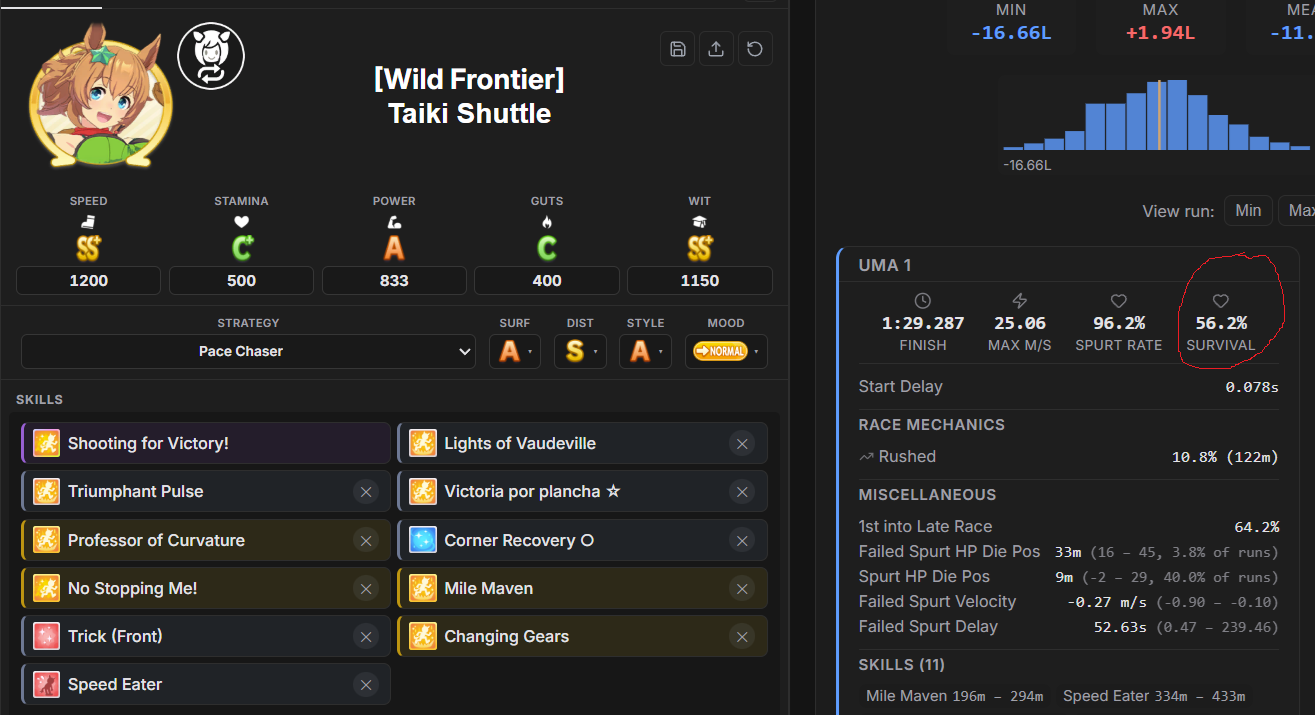Screen dimensions: 1315x715
Task: View the Min run
Action: [x=1248, y=210]
